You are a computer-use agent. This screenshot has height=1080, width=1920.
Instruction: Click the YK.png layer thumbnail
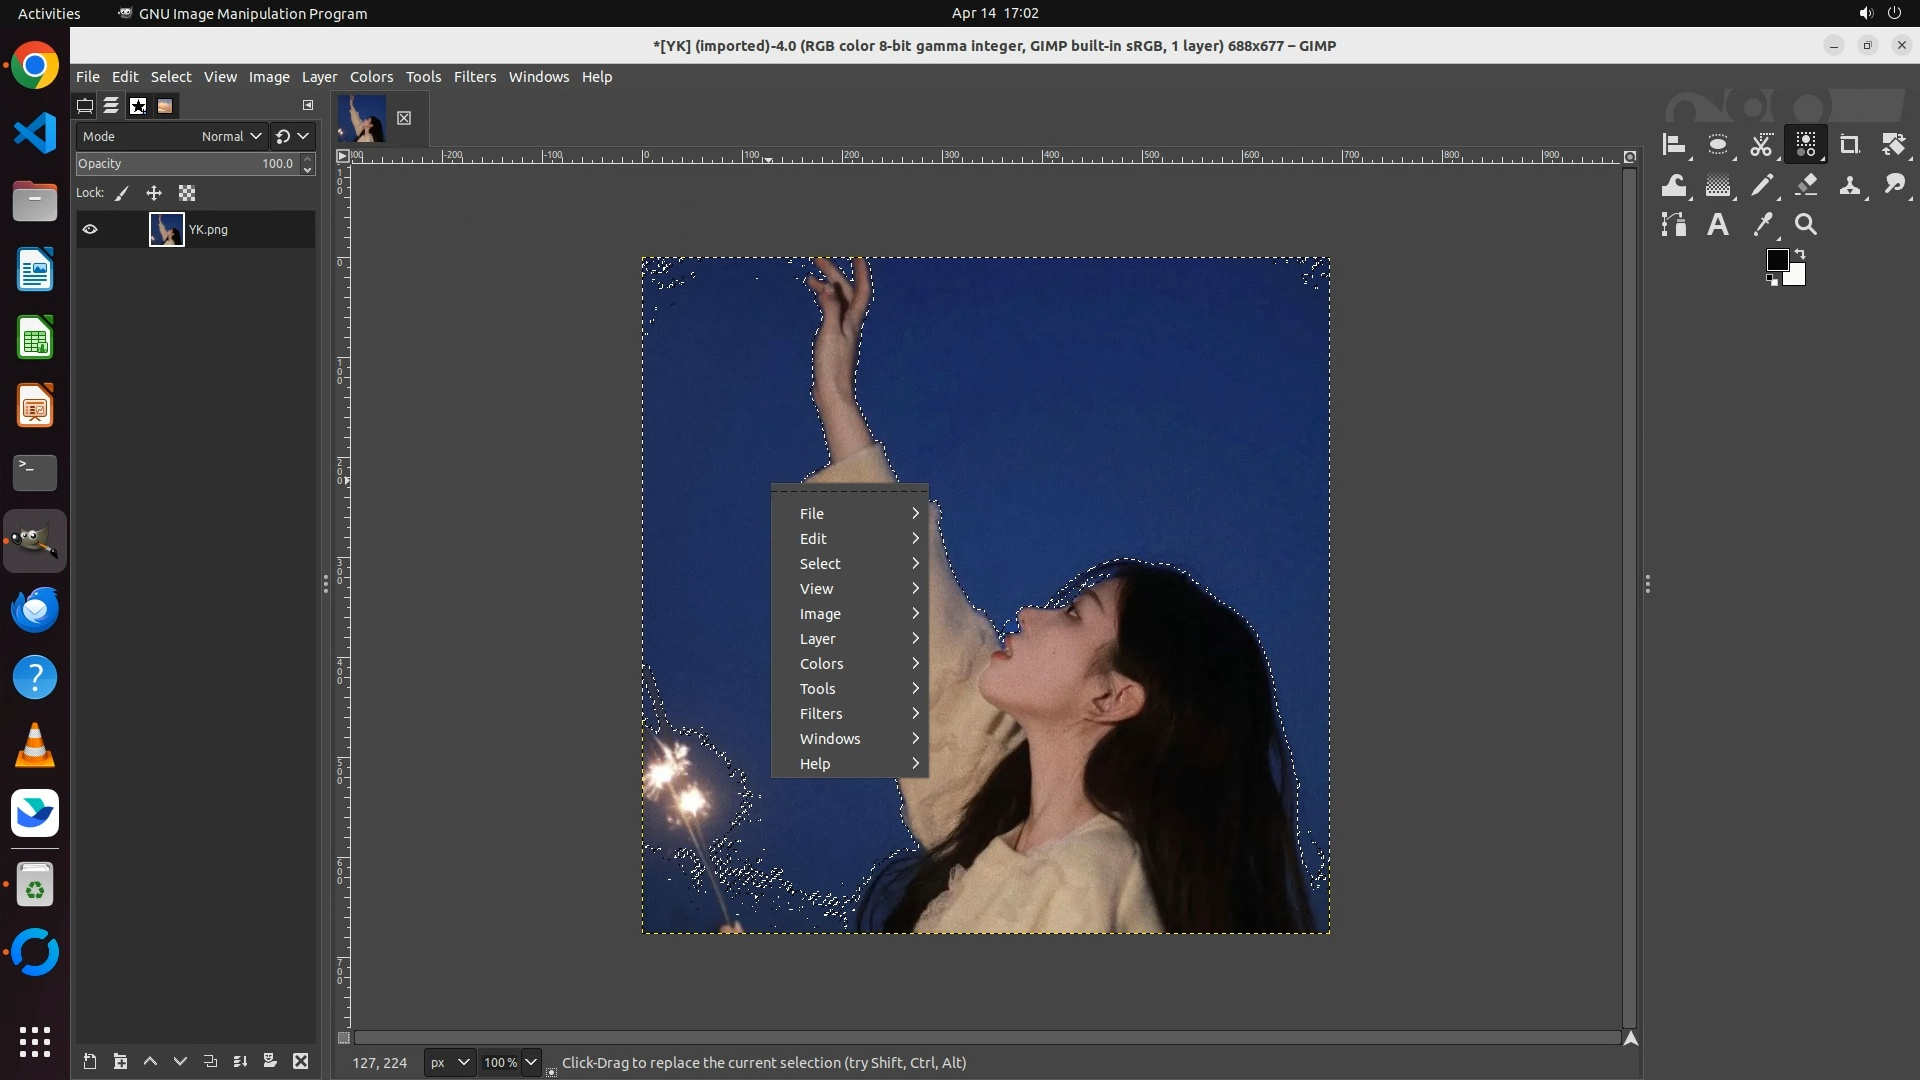click(x=166, y=230)
